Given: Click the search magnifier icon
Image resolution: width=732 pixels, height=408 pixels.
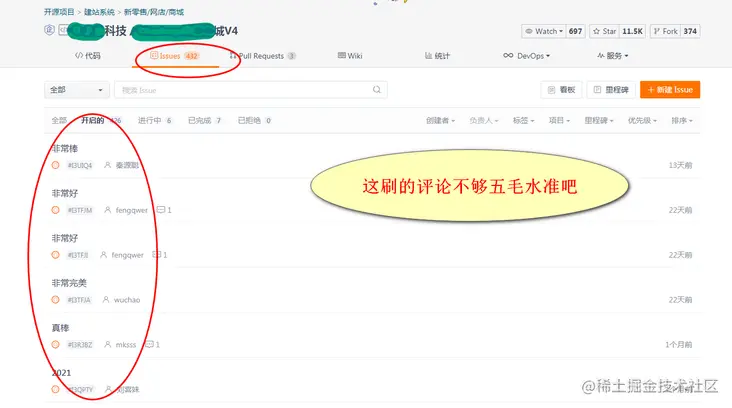Looking at the screenshot, I should tap(377, 90).
